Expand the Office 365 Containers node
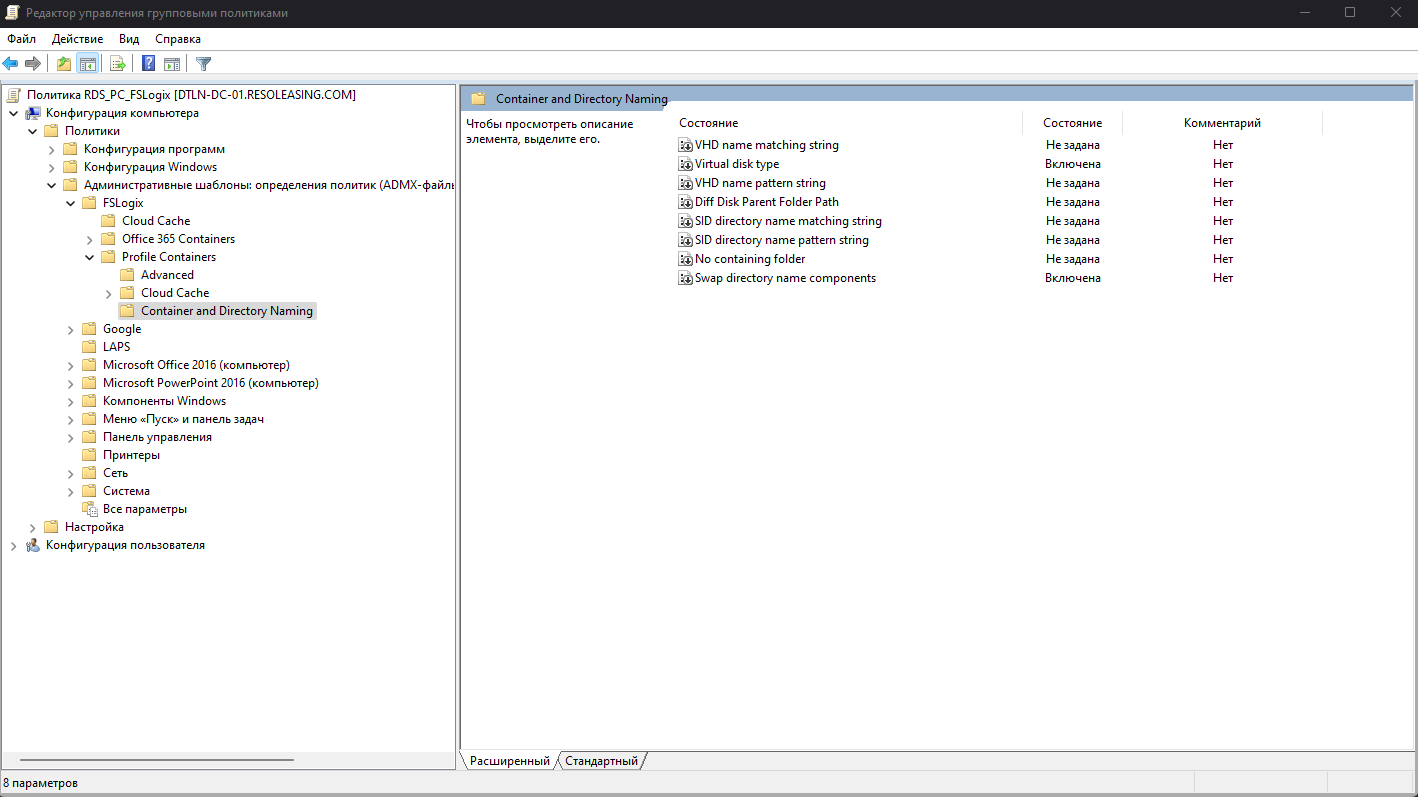 point(88,238)
